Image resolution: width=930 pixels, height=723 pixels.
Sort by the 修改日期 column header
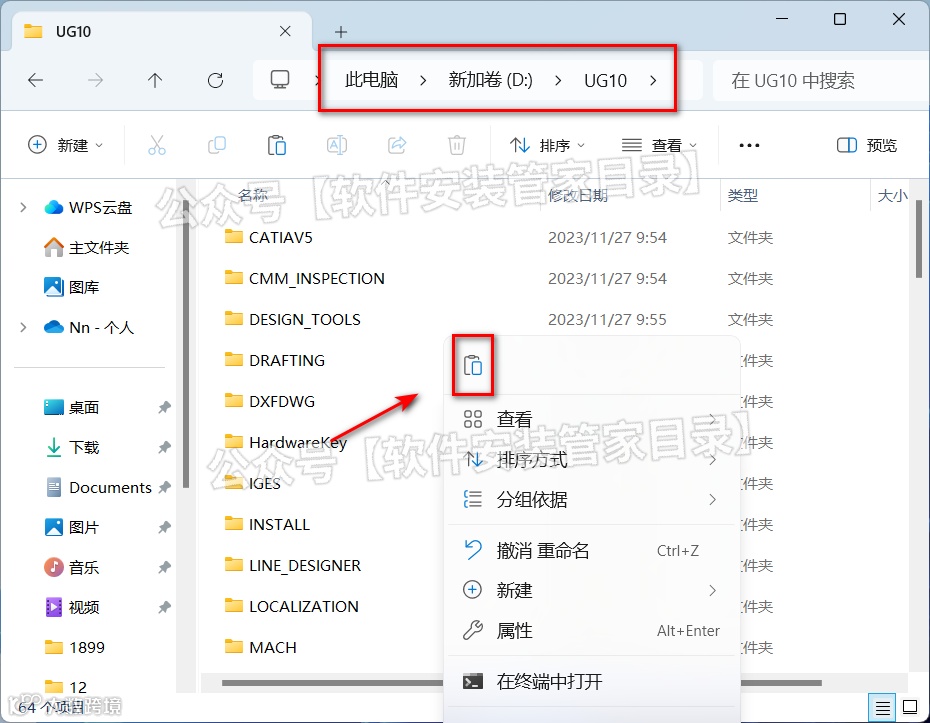[578, 195]
